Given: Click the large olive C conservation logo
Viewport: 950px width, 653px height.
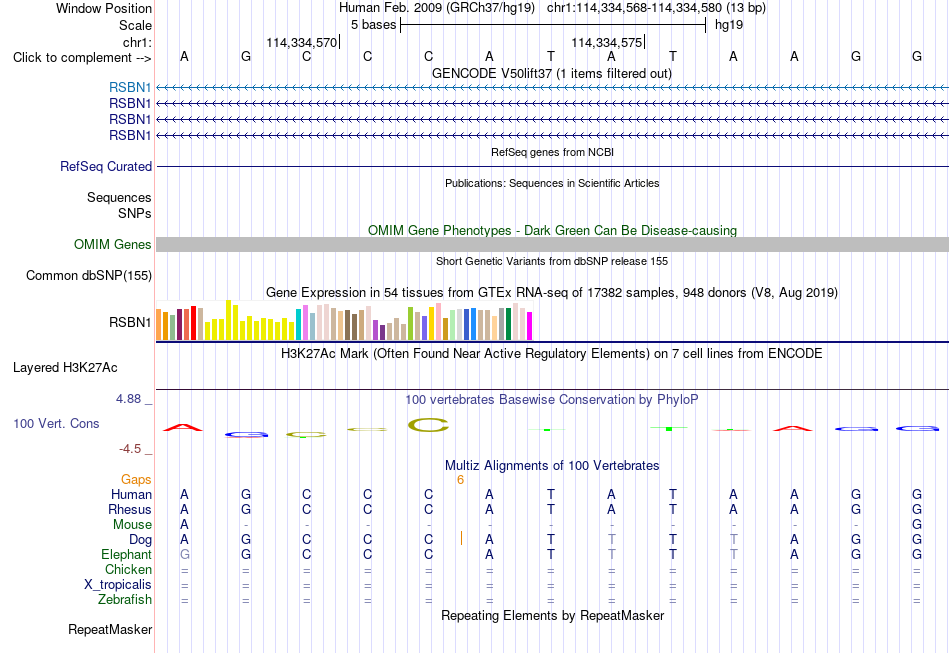Looking at the screenshot, I should 428,425.
